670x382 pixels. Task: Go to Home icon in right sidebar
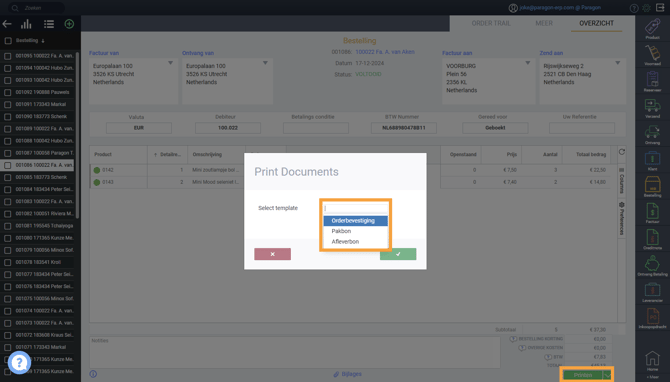(x=652, y=358)
